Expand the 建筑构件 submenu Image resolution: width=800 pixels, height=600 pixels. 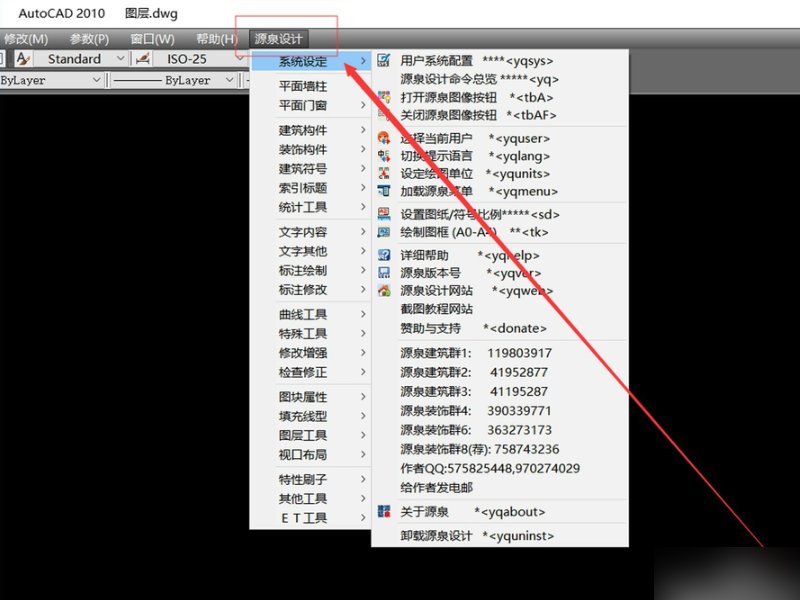[363, 130]
